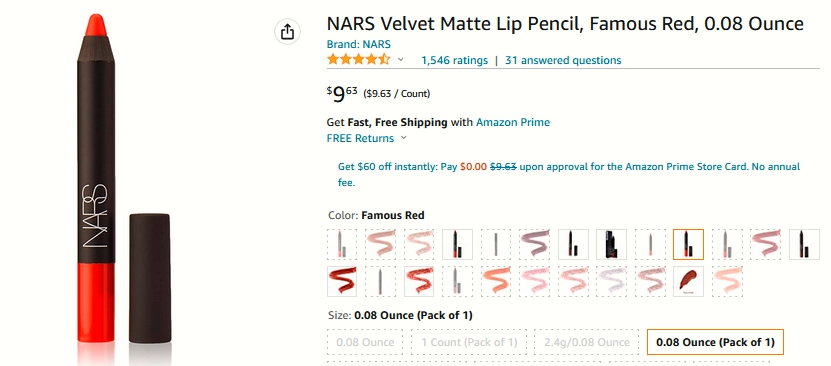Open the 1,546 ratings link
The width and height of the screenshot is (831, 366).
click(x=454, y=60)
